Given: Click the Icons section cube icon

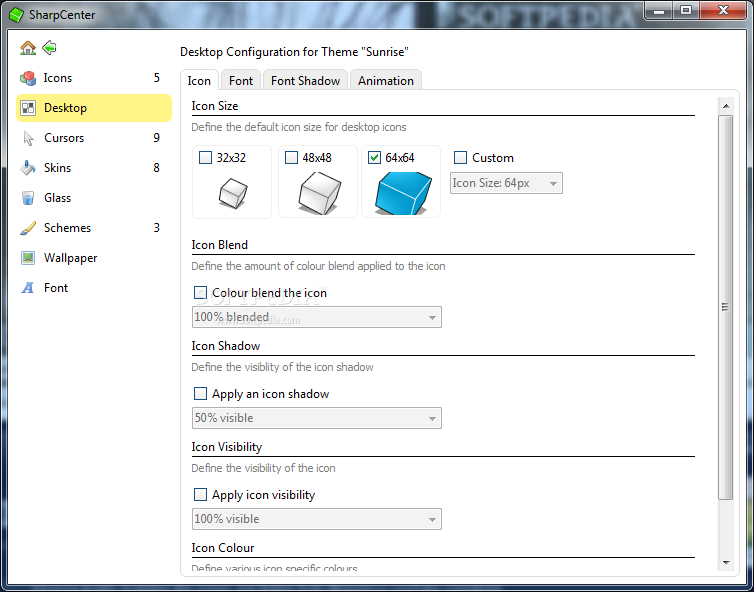Looking at the screenshot, I should pos(28,78).
